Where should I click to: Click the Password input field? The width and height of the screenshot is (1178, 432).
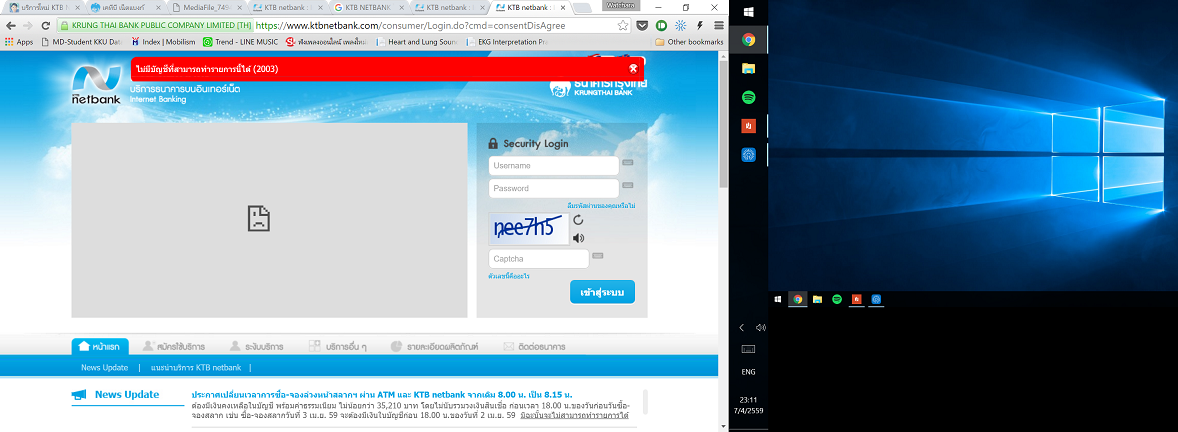pos(554,188)
